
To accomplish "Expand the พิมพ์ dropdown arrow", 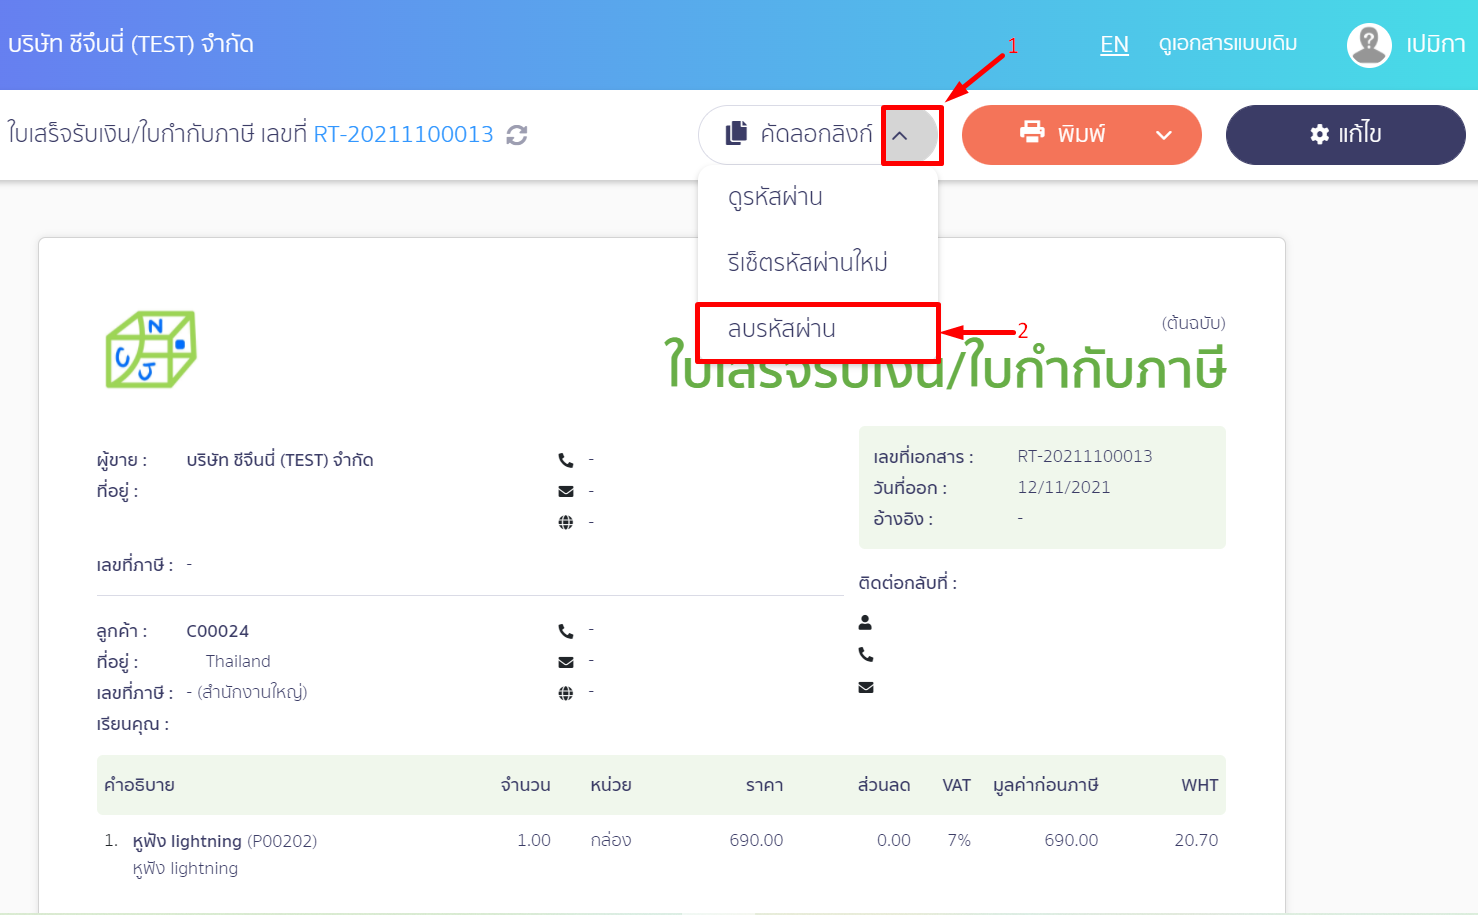I will tap(1164, 135).
